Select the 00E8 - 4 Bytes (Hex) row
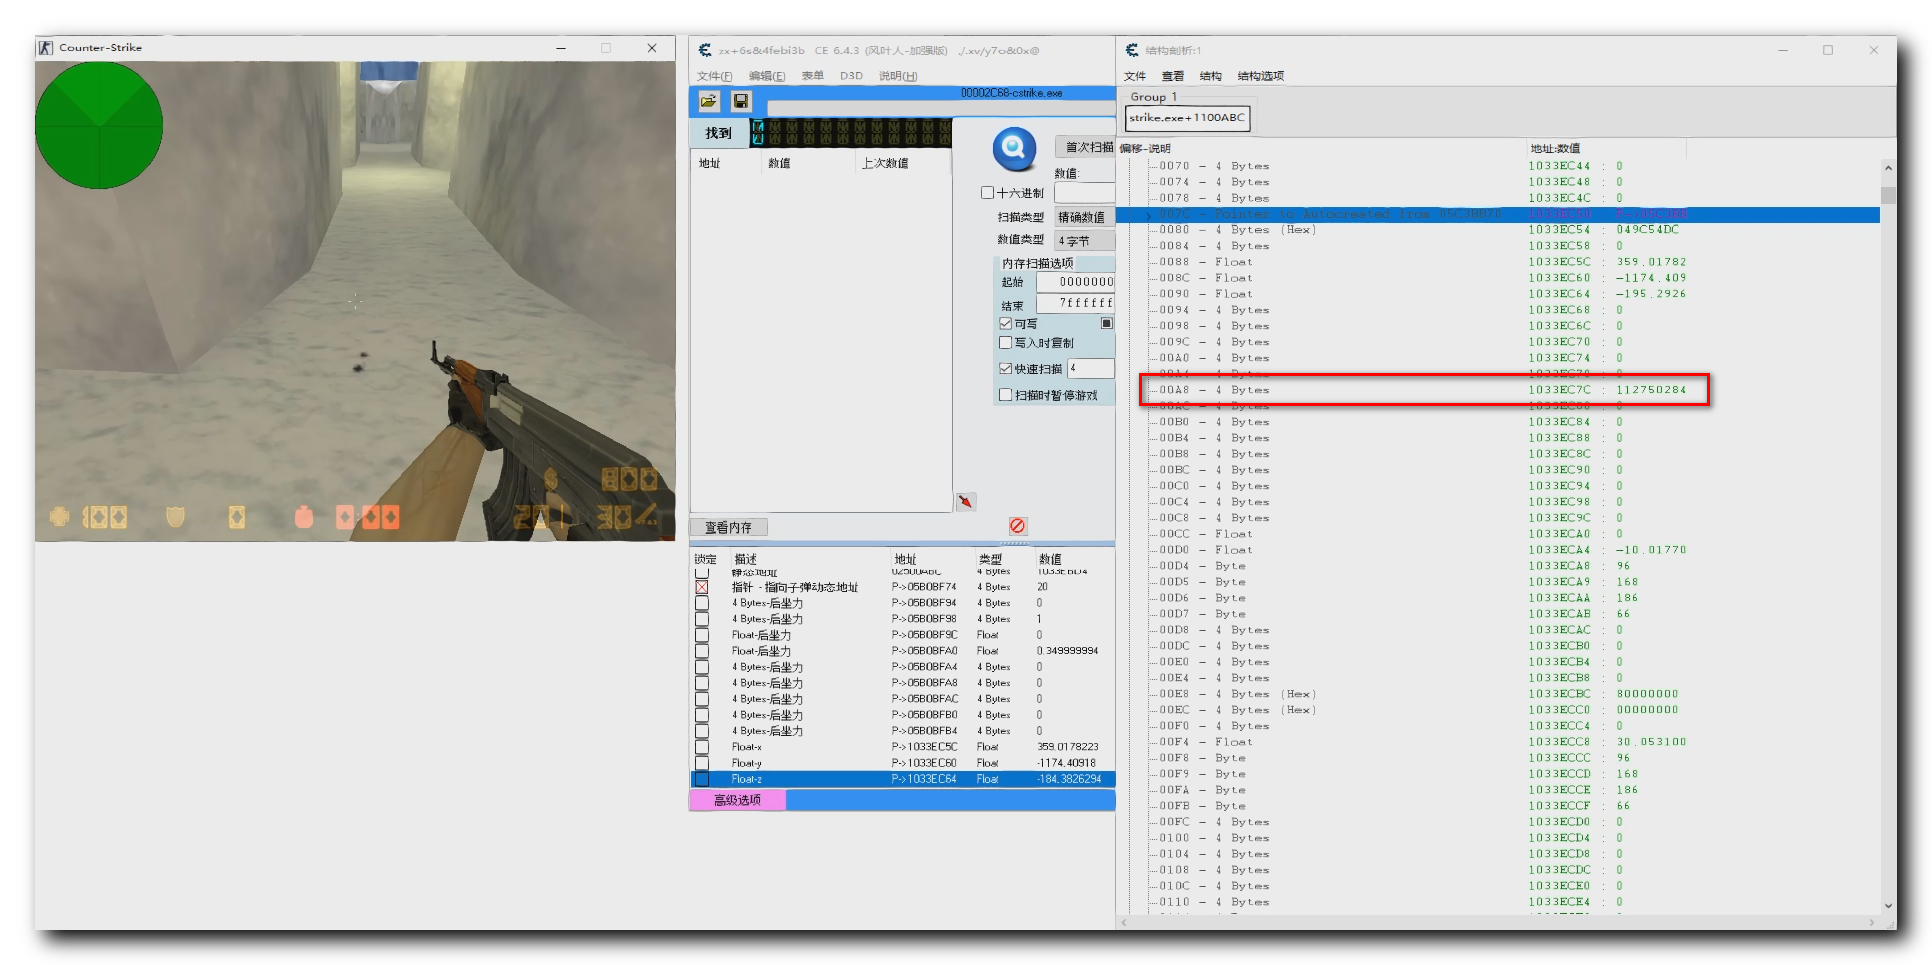The width and height of the screenshot is (1932, 965). pos(1500,694)
